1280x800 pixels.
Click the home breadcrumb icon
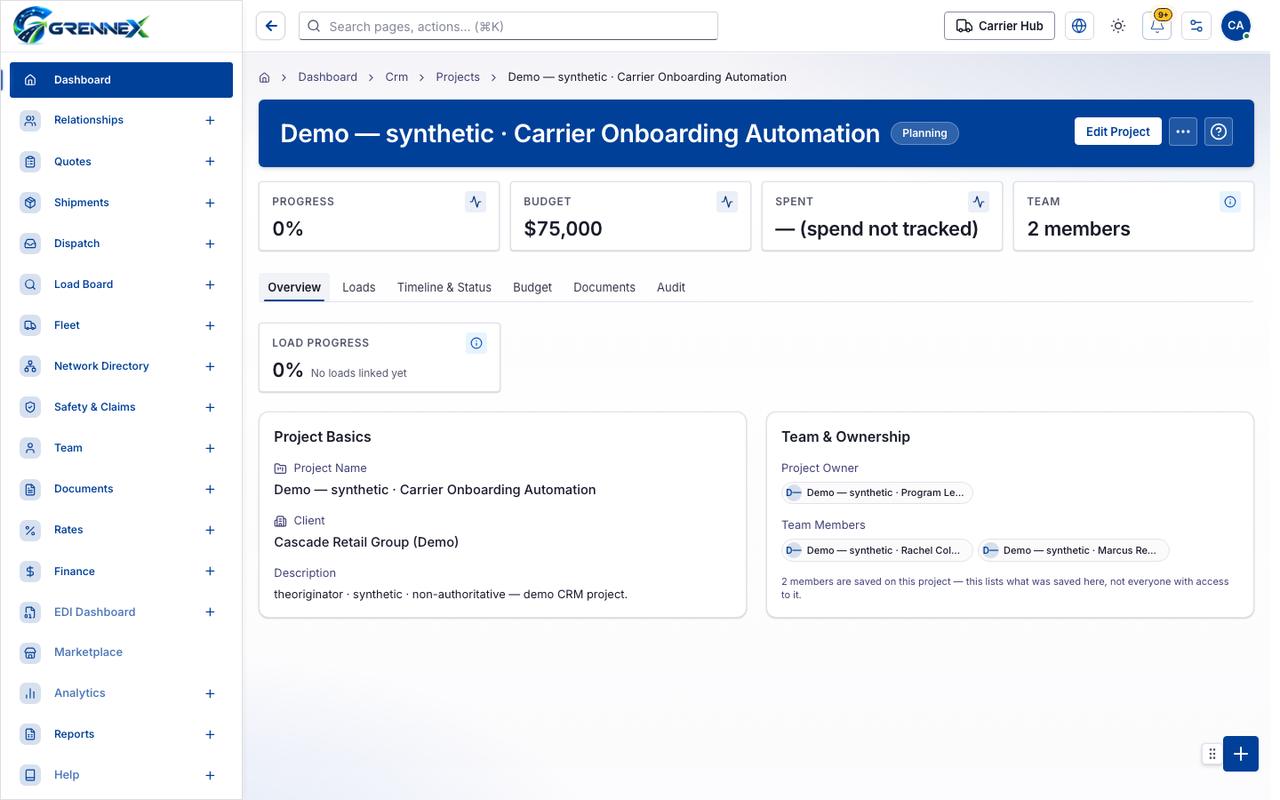click(265, 77)
